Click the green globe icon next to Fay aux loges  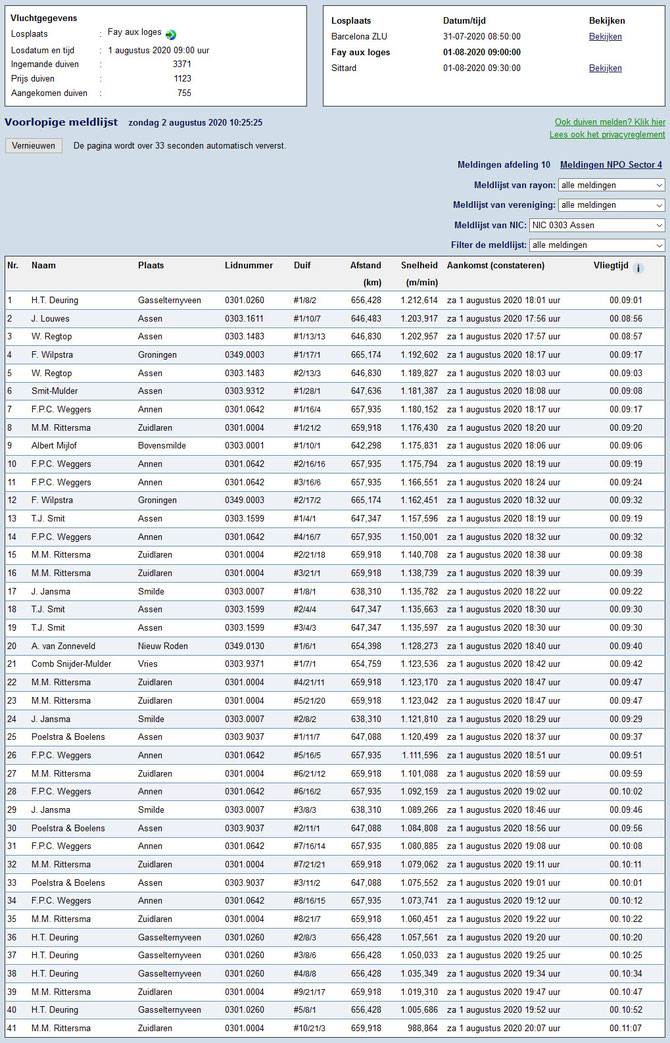(x=171, y=35)
